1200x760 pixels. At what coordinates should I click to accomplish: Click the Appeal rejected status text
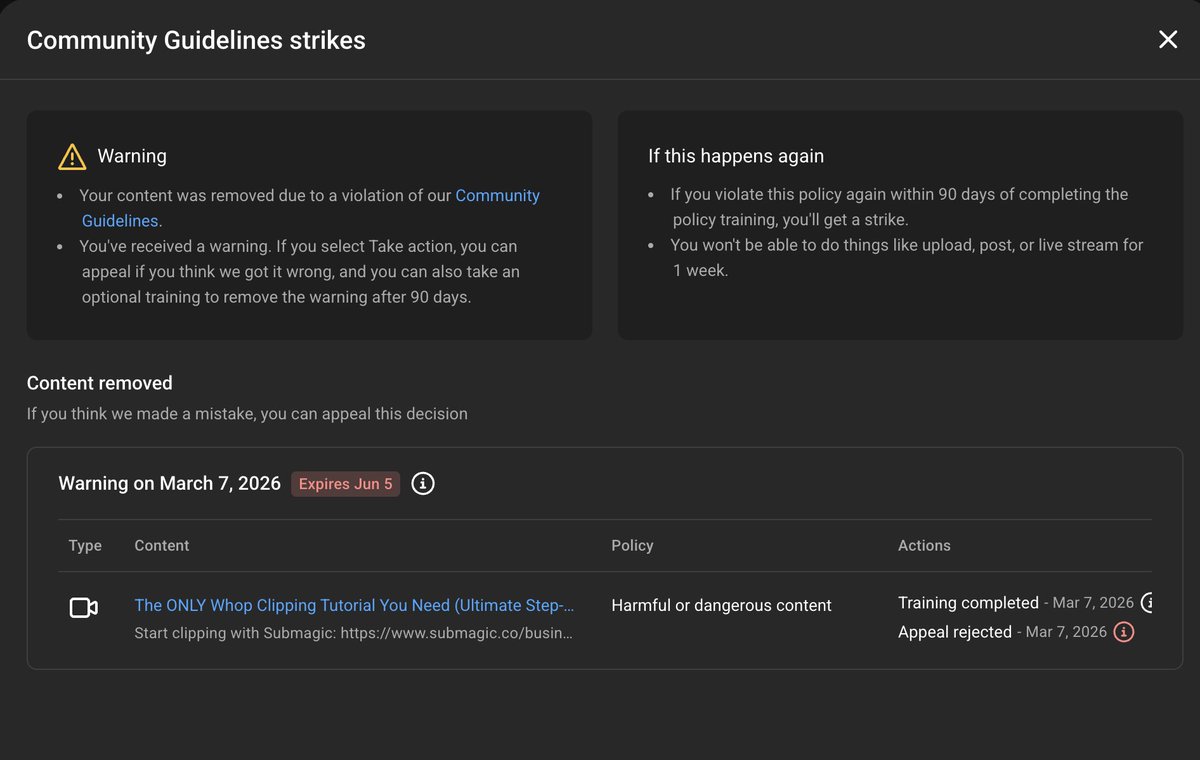[x=954, y=632]
